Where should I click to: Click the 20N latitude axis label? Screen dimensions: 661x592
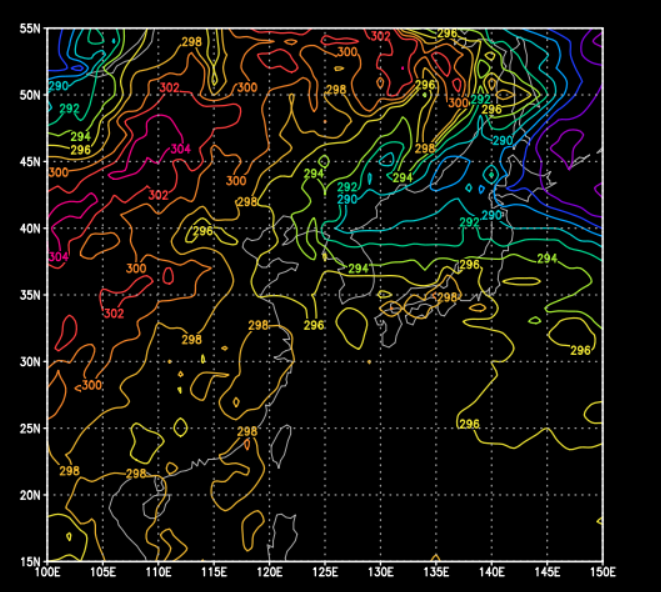pos(29,495)
